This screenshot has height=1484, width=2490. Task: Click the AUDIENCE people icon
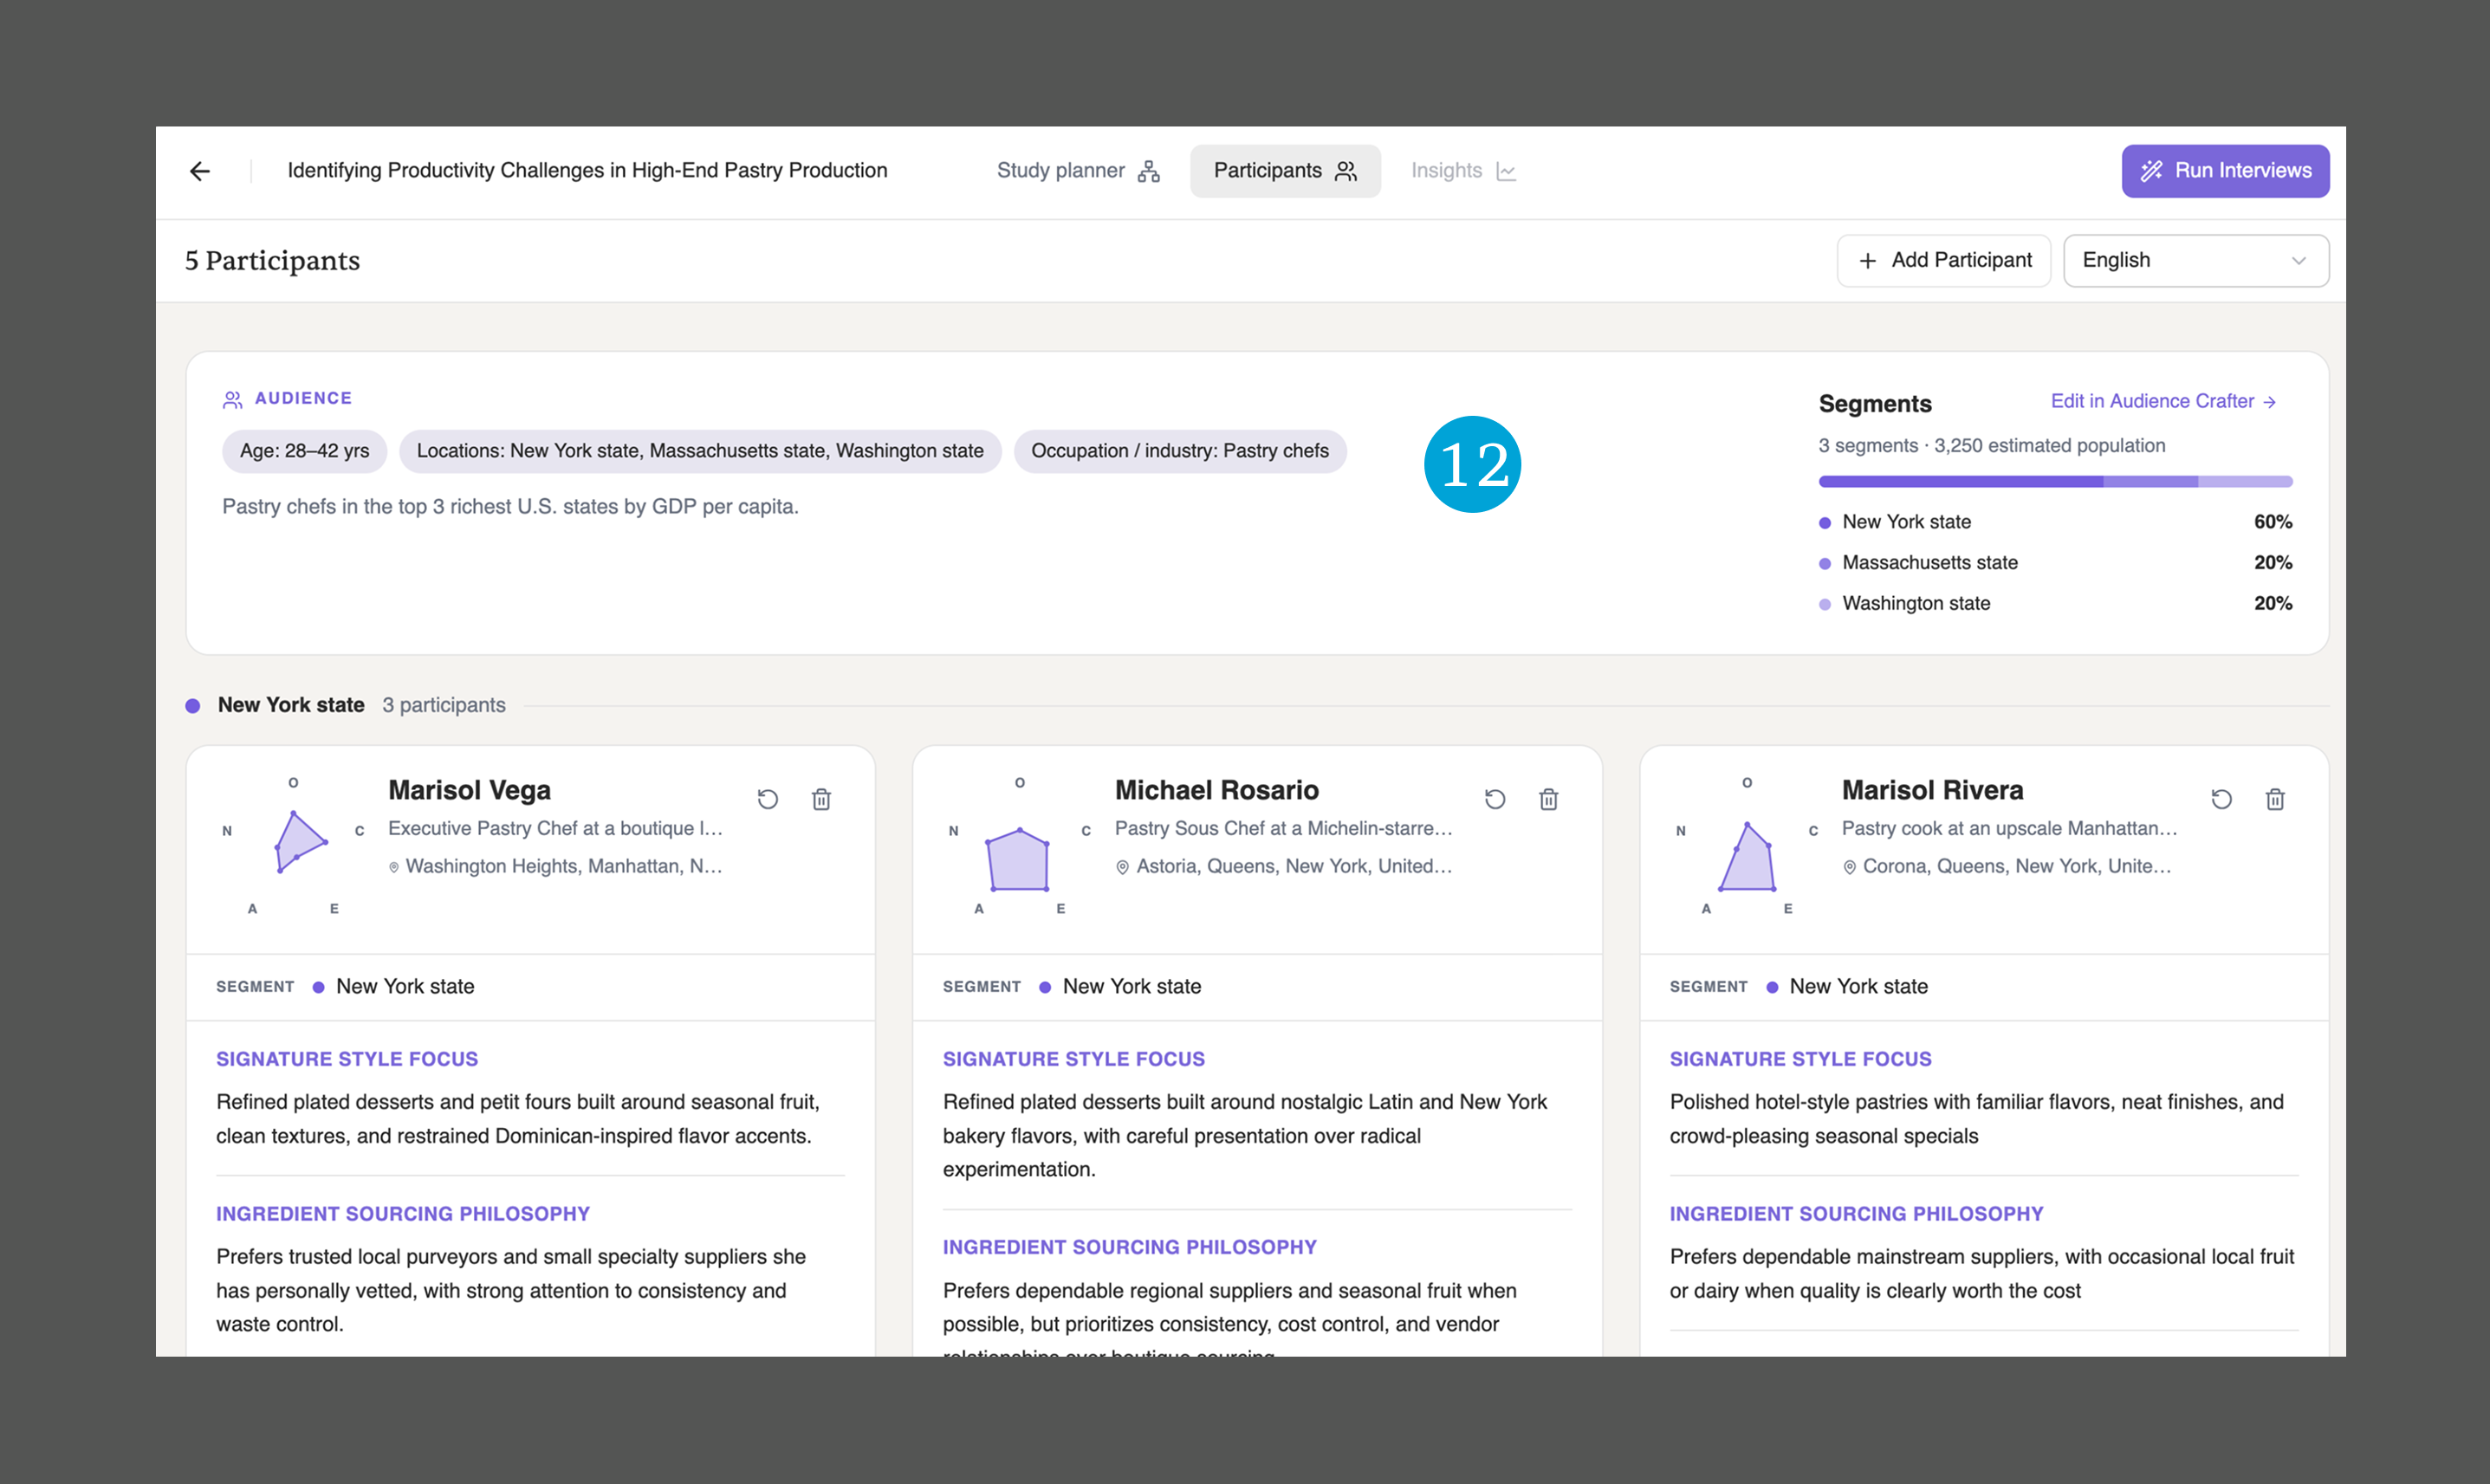coord(232,400)
